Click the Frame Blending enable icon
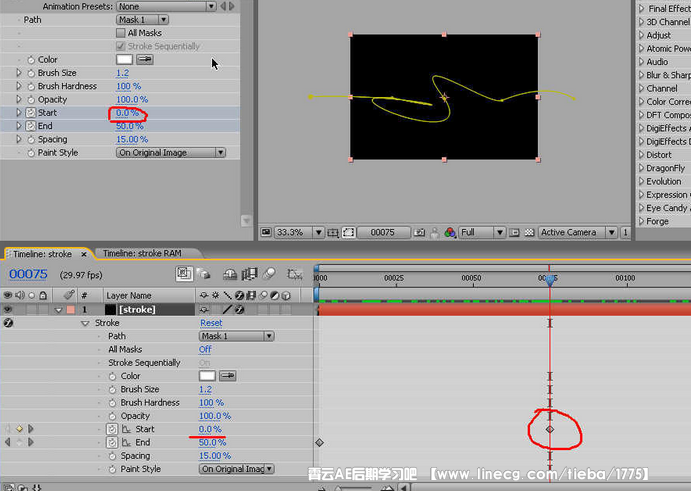Image resolution: width=691 pixels, height=491 pixels. [249, 274]
